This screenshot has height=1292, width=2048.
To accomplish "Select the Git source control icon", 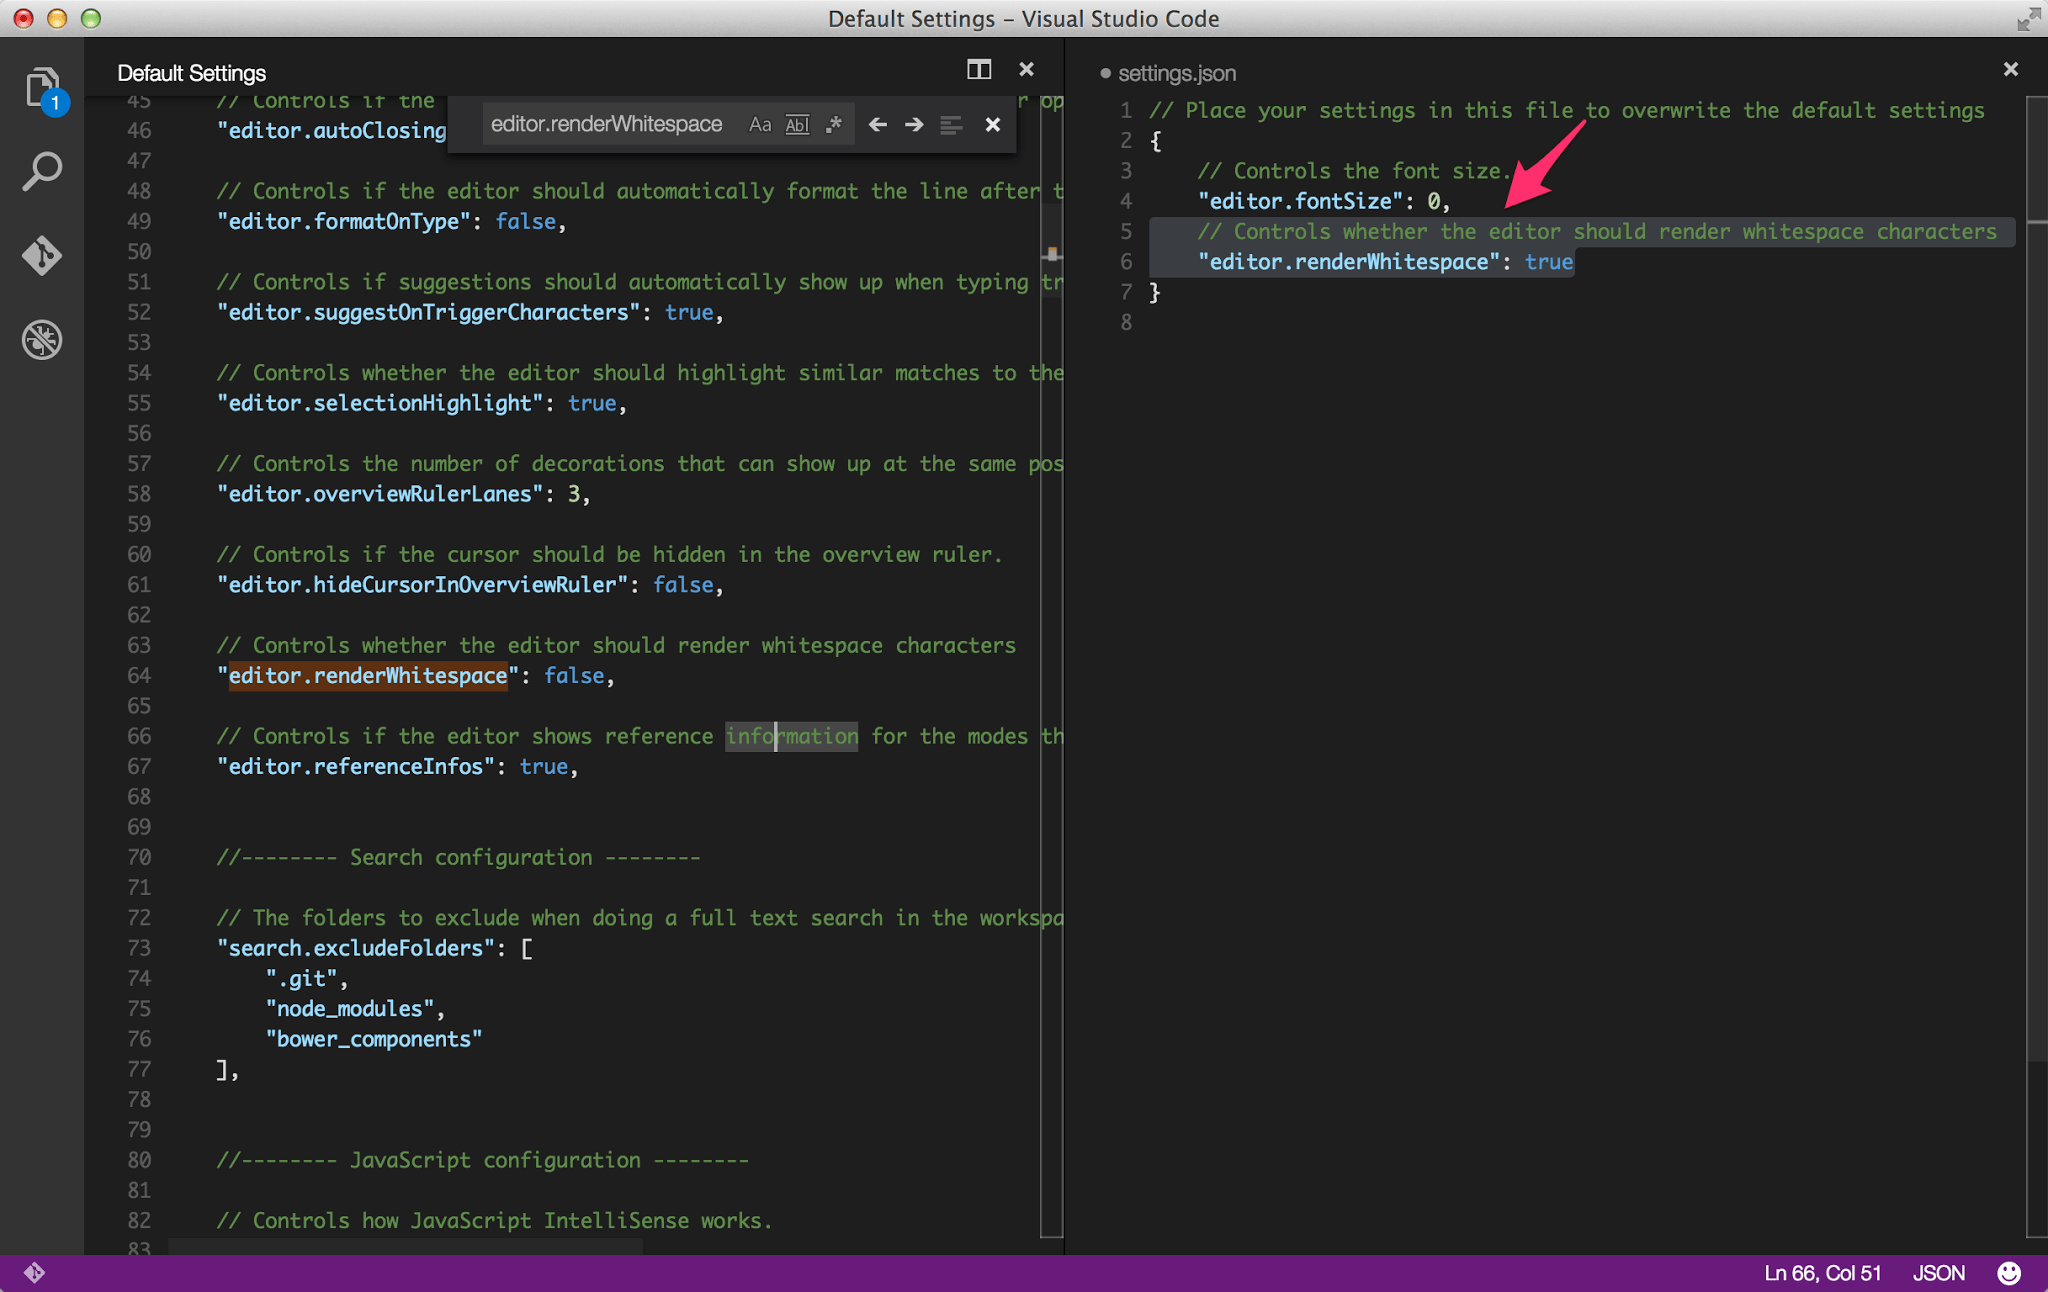I will (42, 256).
